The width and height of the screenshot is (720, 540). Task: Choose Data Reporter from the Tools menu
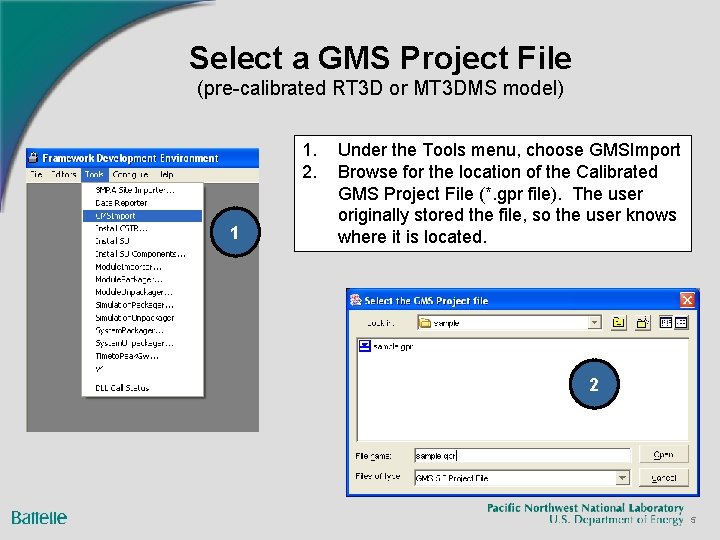point(142,203)
